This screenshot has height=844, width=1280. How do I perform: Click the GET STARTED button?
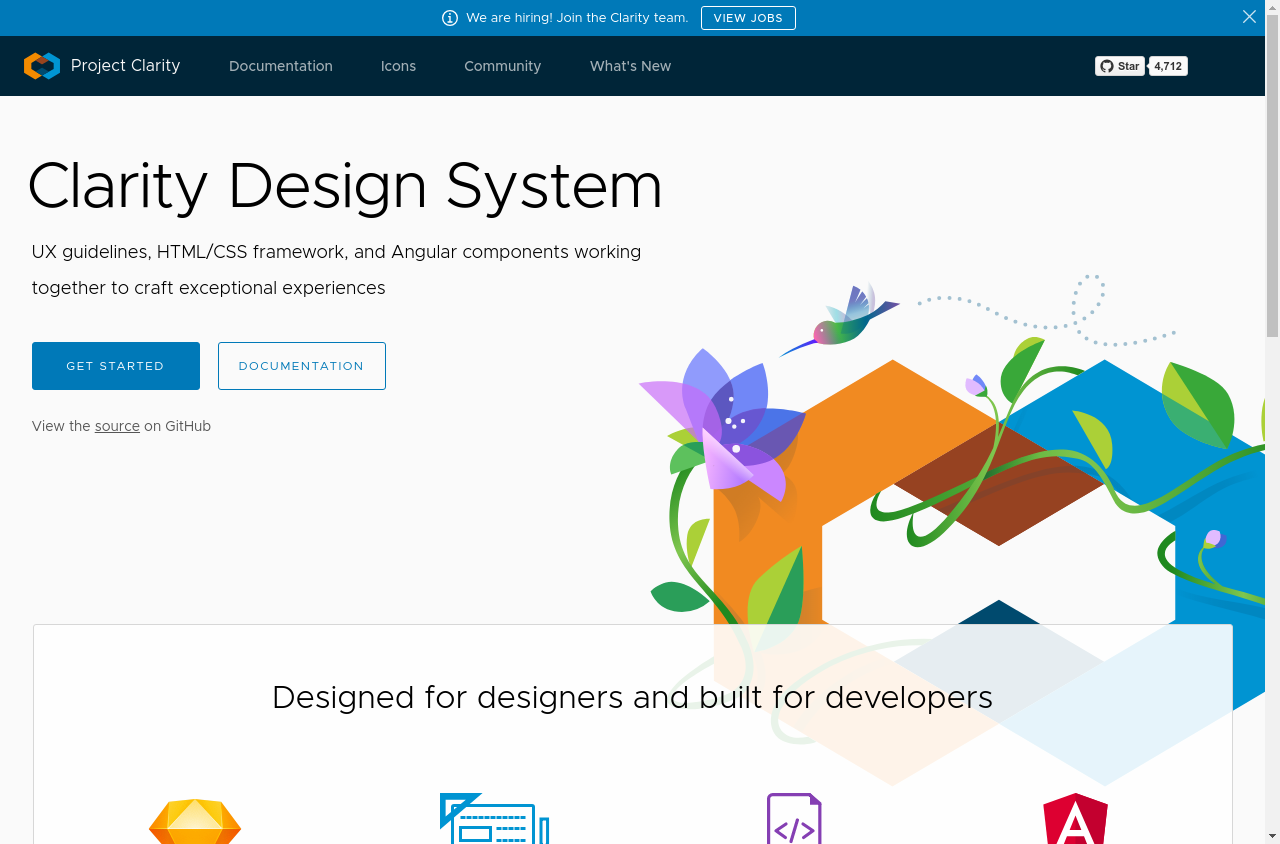coord(116,366)
